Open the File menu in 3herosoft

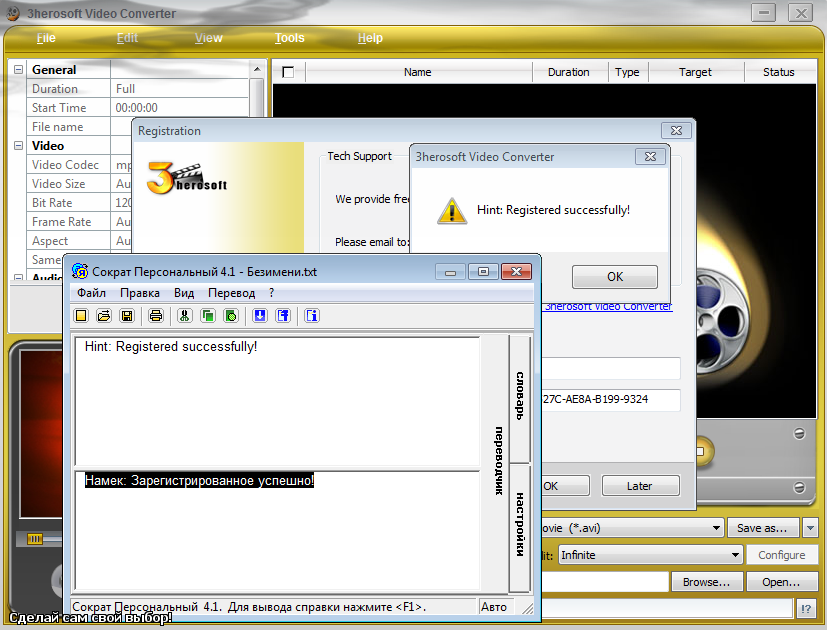click(46, 38)
